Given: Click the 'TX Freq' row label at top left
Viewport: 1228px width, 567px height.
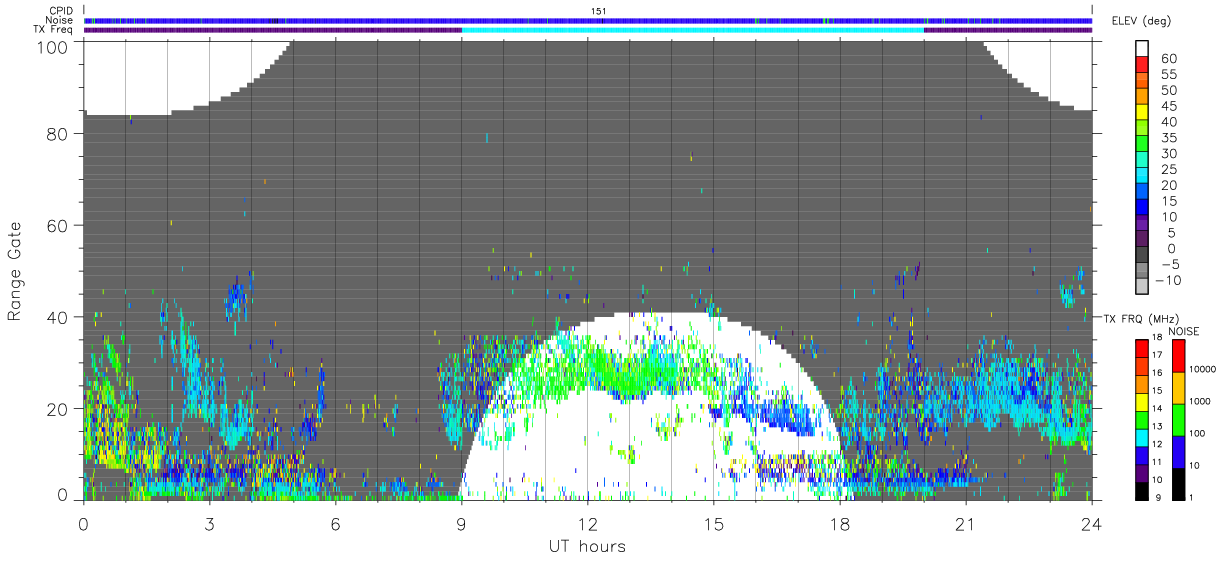Looking at the screenshot, I should pos(54,29).
